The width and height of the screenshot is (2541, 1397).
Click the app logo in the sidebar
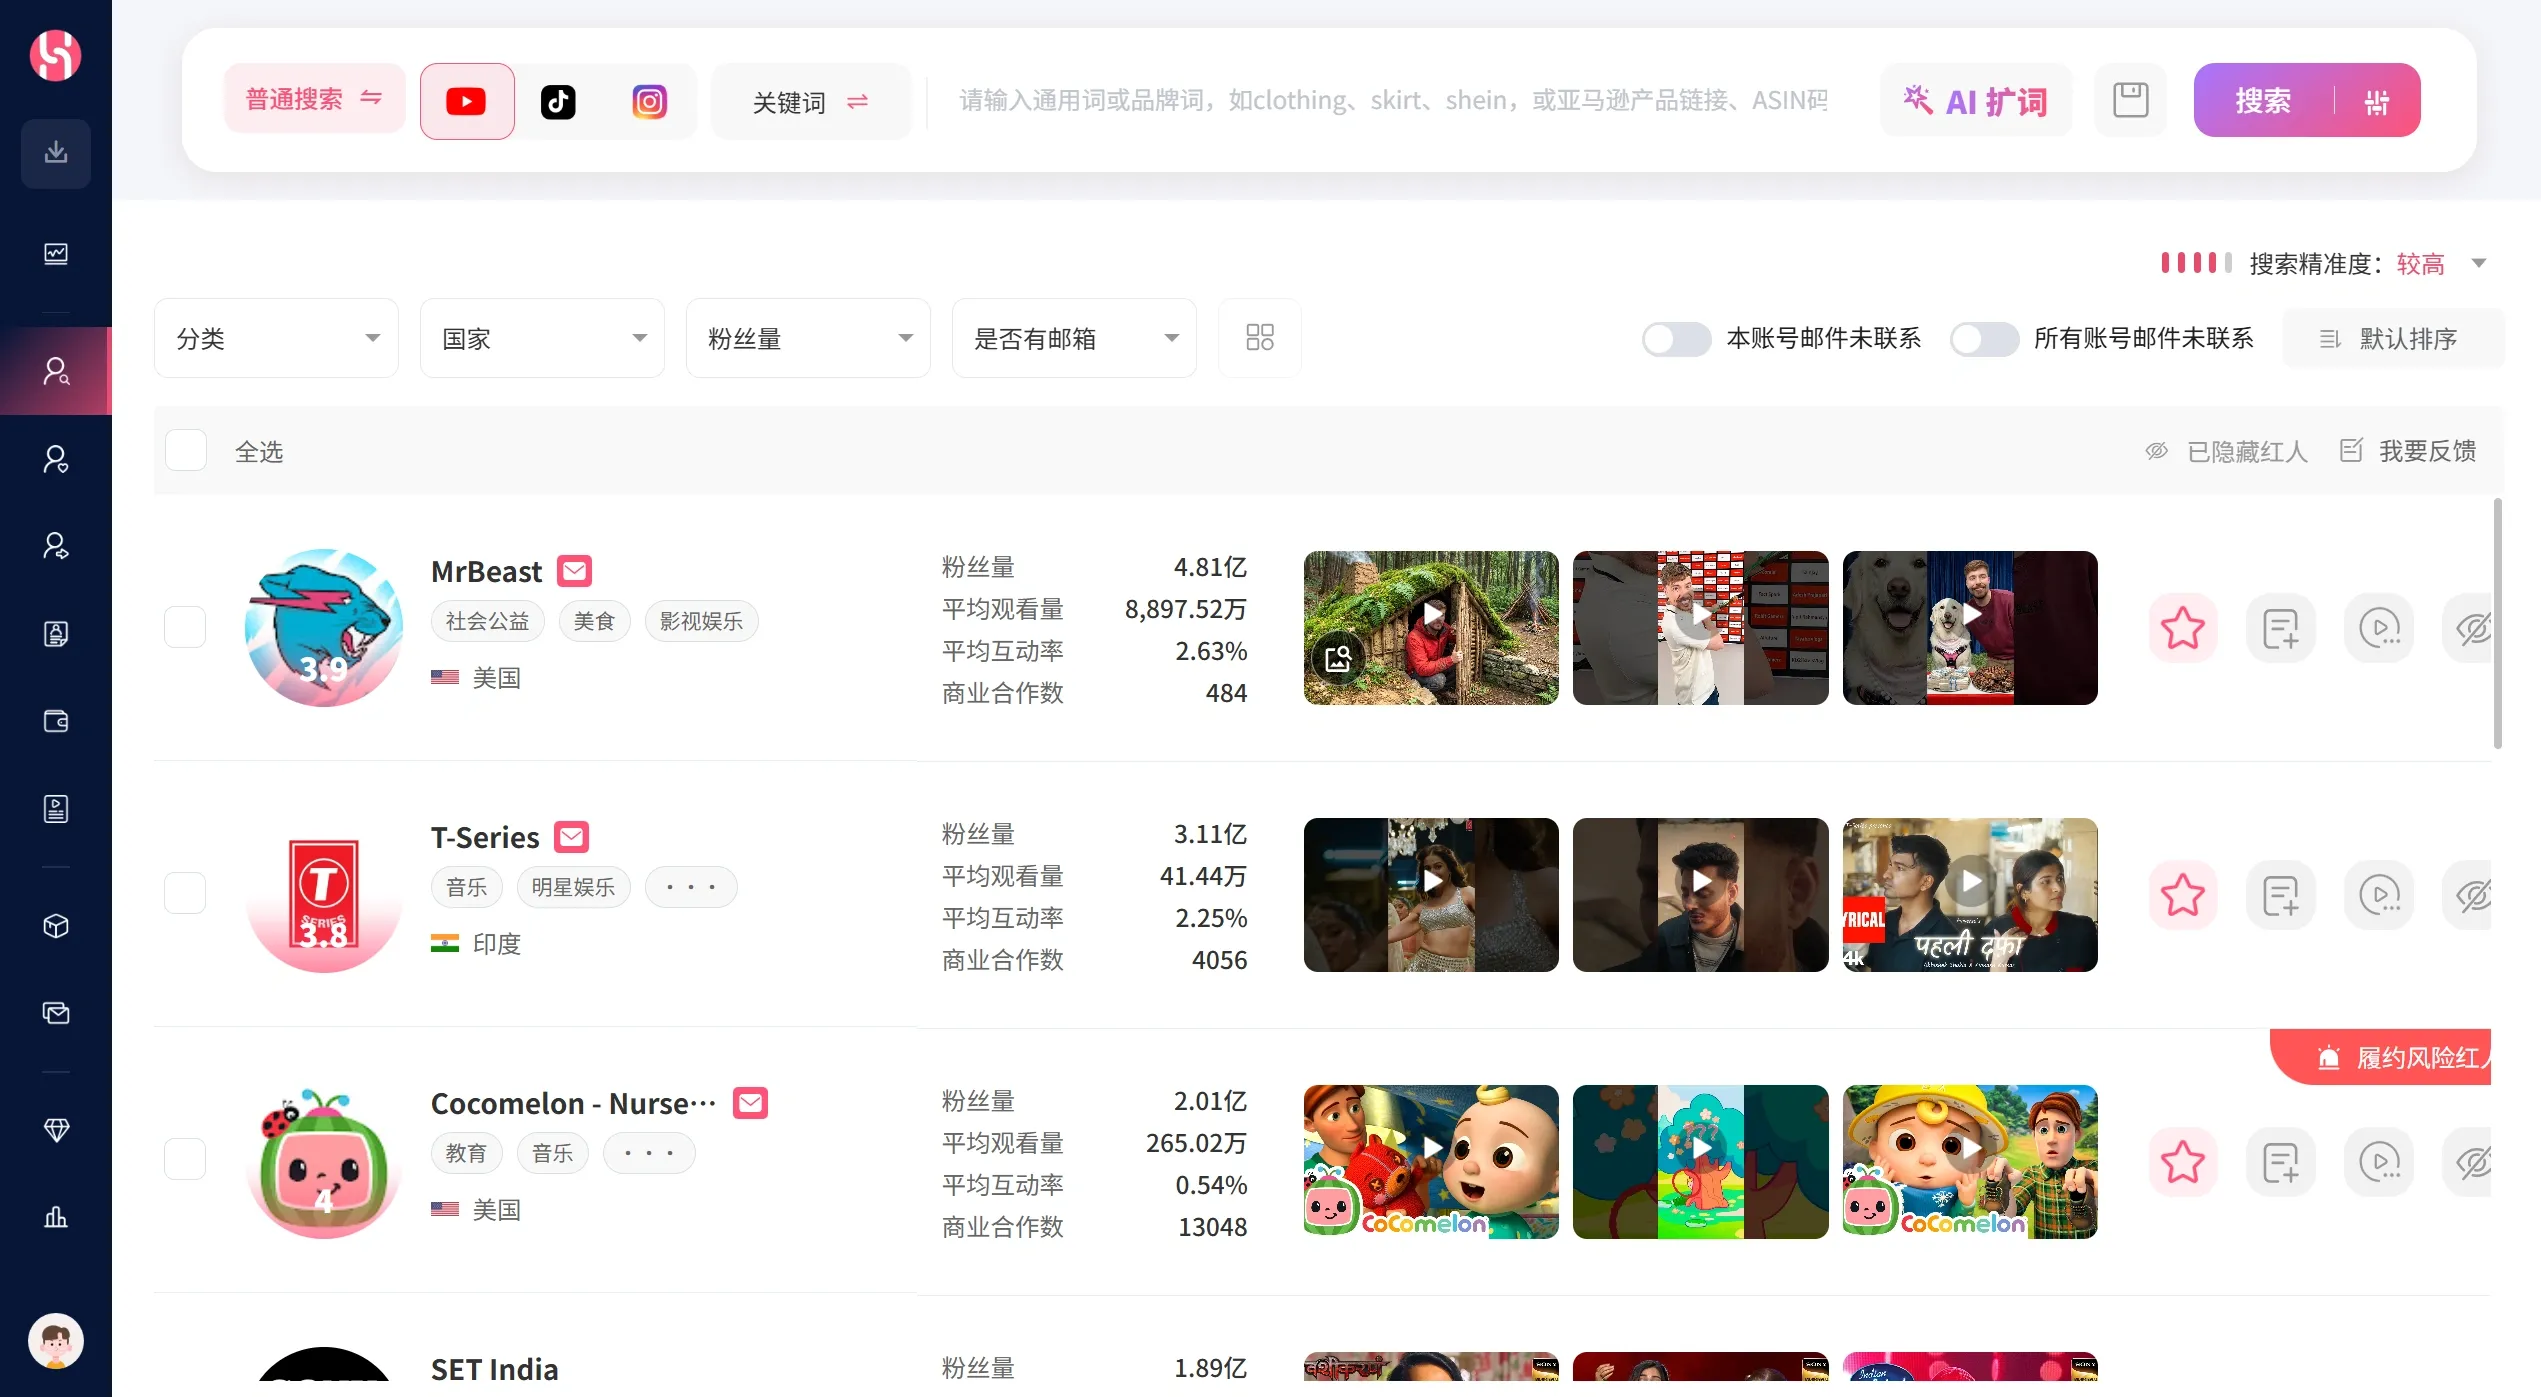[x=55, y=54]
